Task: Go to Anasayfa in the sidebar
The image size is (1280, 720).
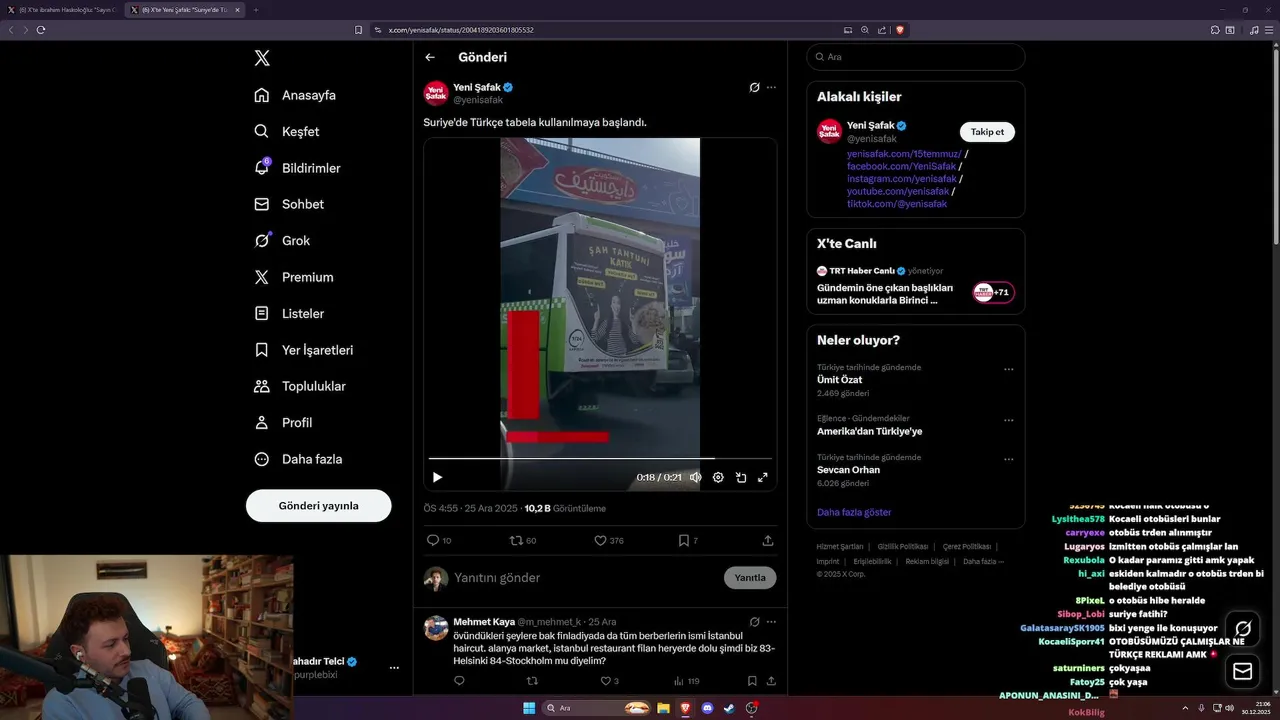Action: pos(295,95)
